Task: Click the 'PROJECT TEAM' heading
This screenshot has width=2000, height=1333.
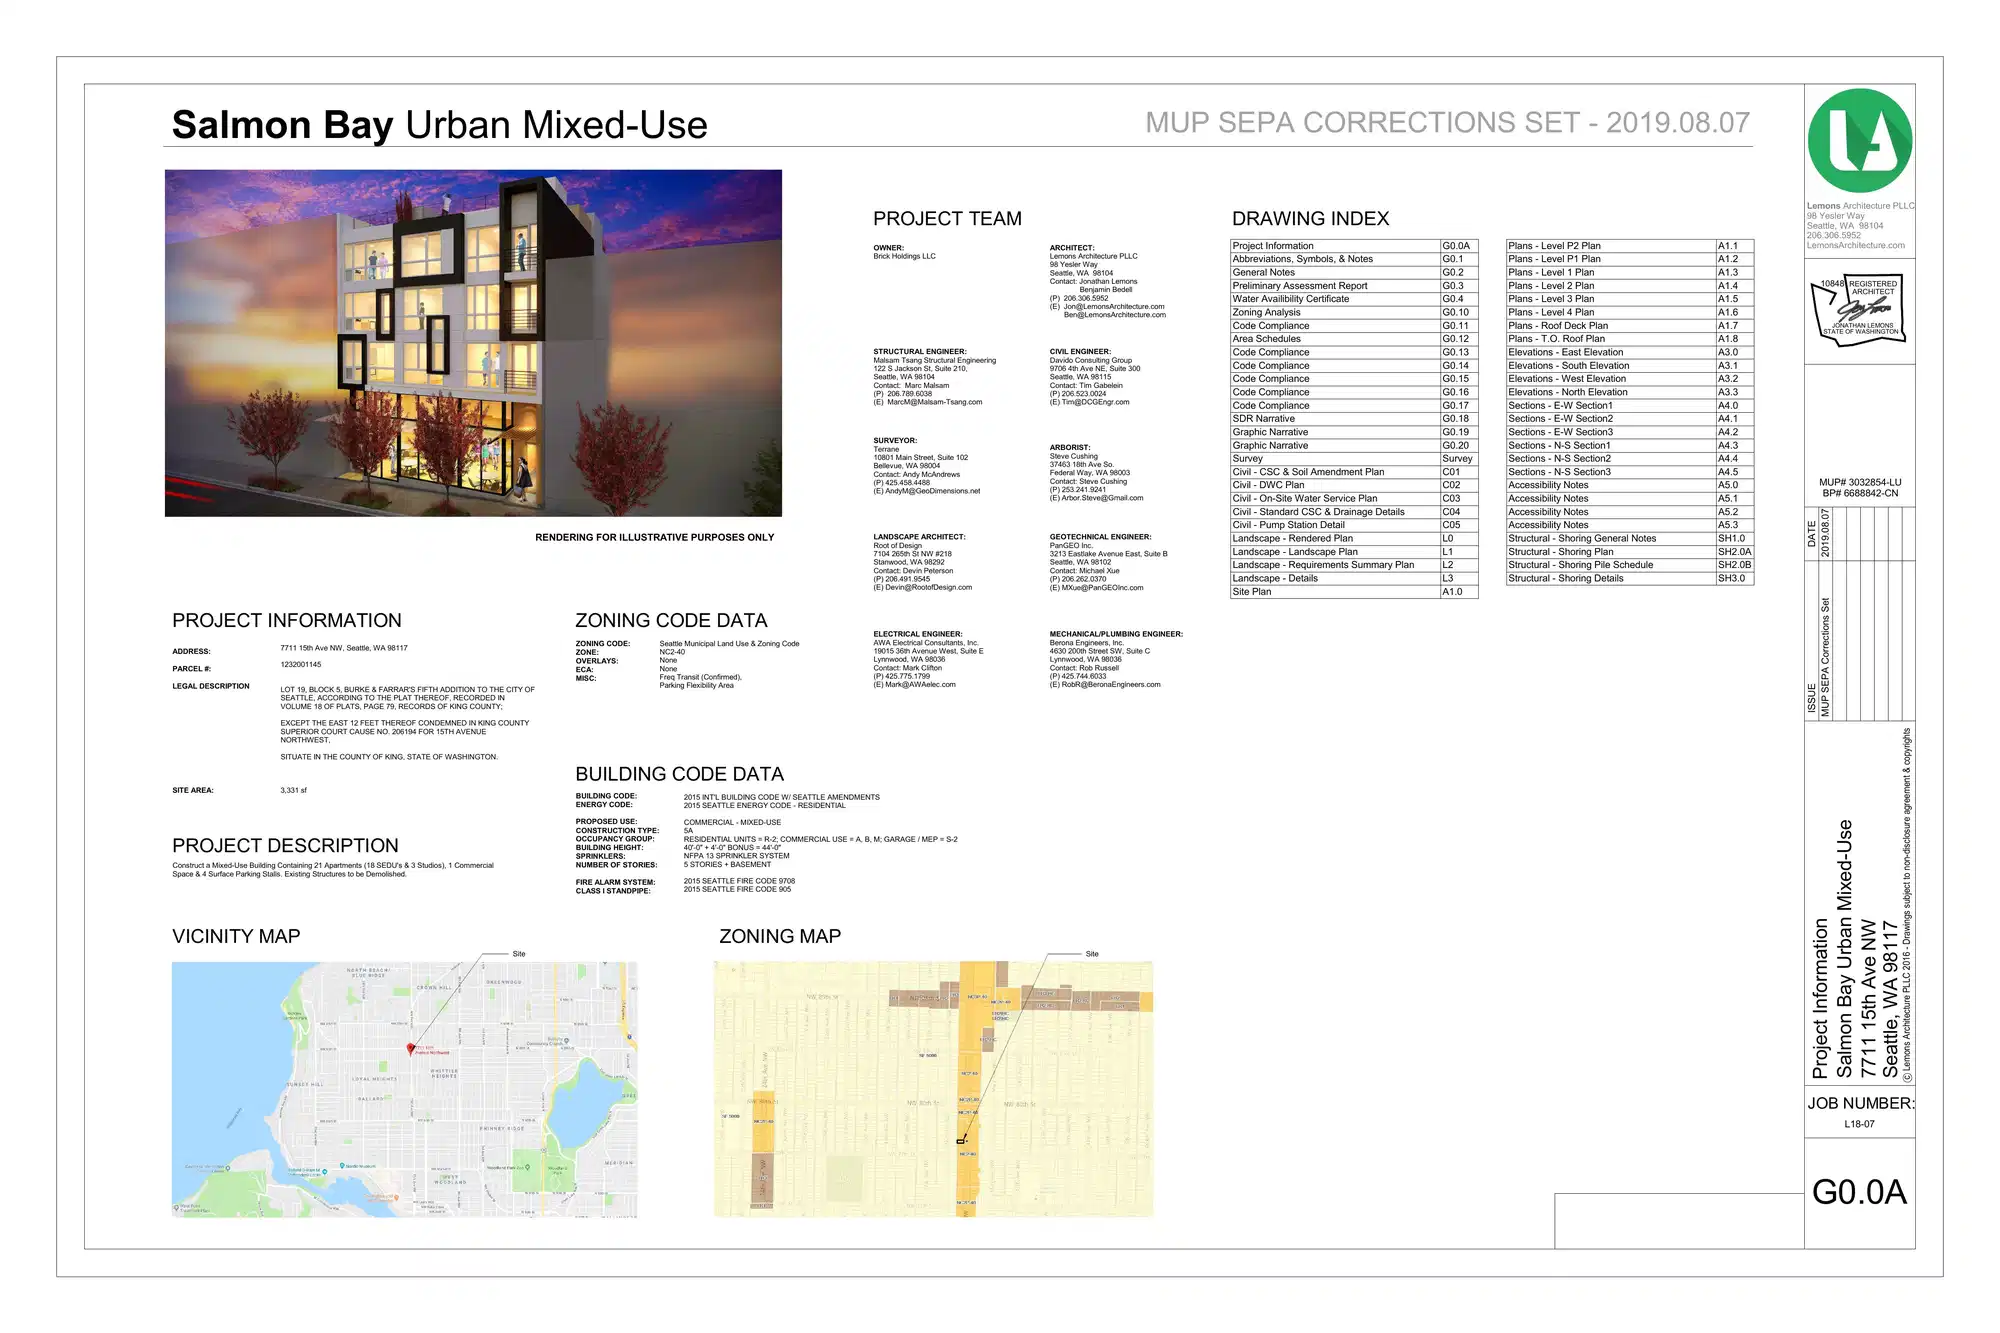Action: 947,218
